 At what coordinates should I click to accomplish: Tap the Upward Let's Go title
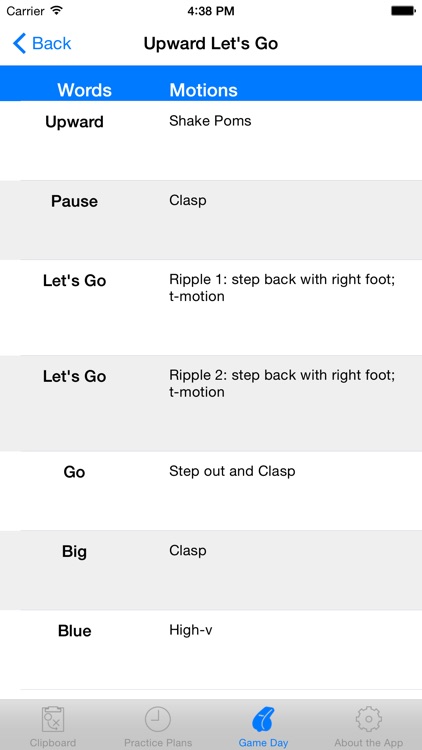(x=211, y=44)
